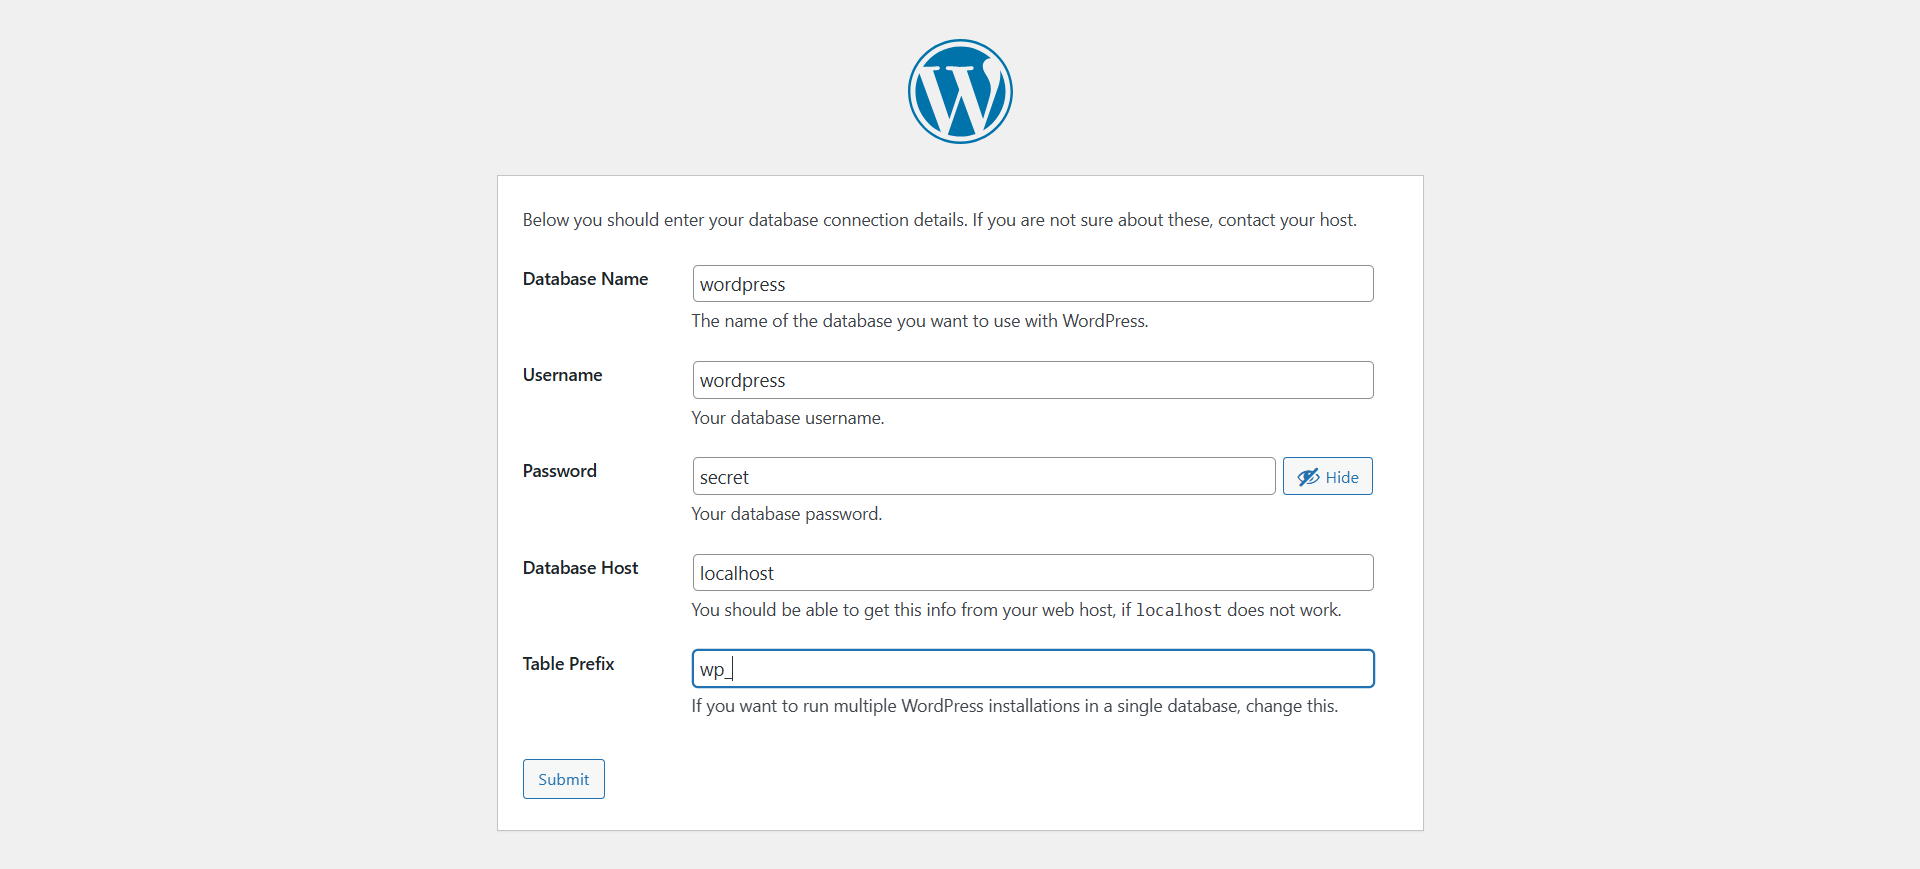Click the 'Database Host' form label
Image resolution: width=1920 pixels, height=869 pixels.
(580, 568)
